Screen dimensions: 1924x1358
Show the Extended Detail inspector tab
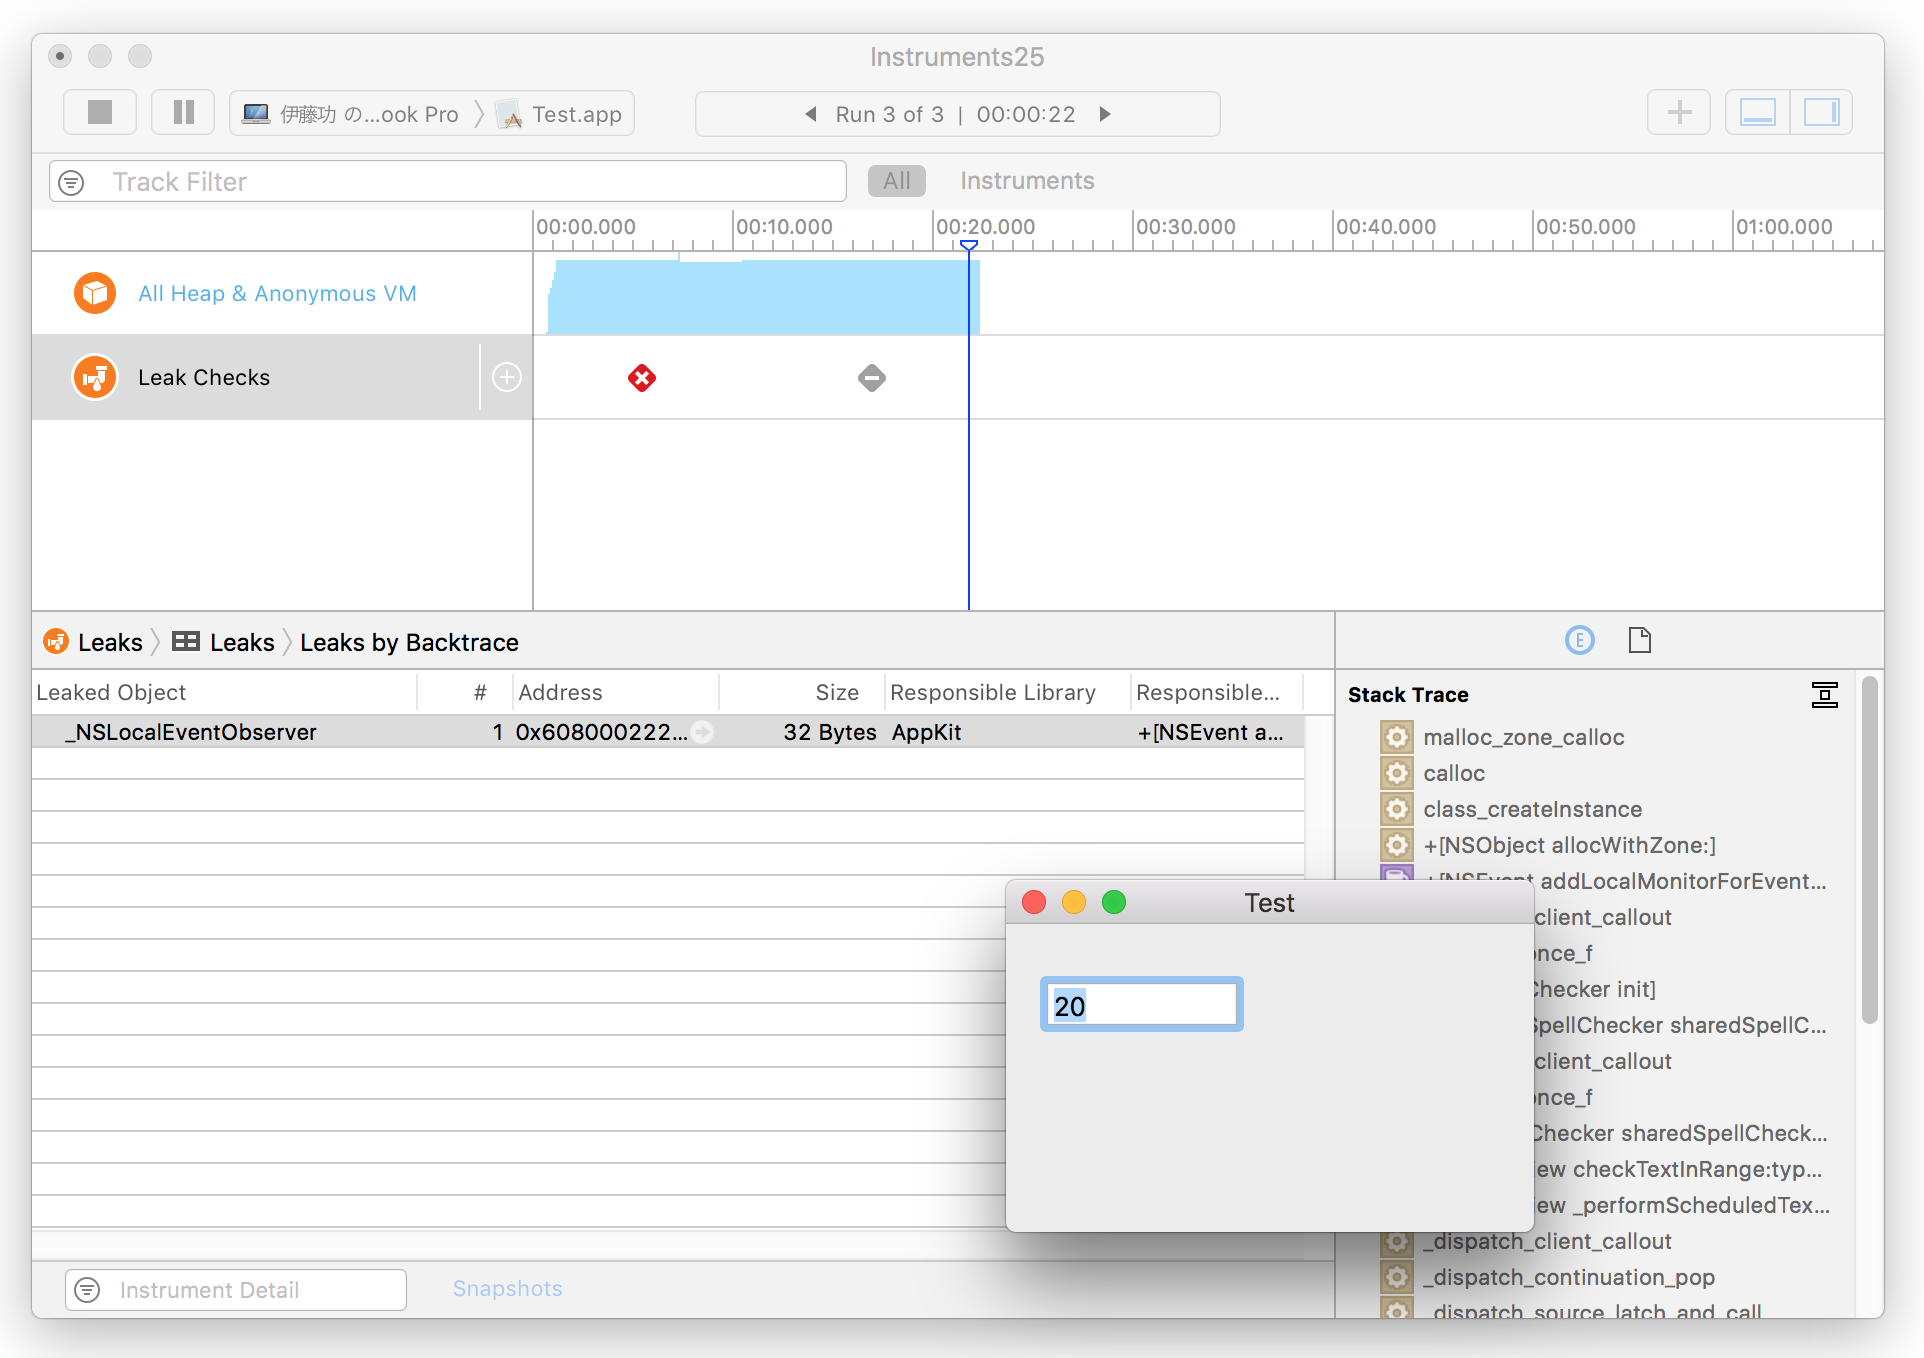click(x=1579, y=640)
